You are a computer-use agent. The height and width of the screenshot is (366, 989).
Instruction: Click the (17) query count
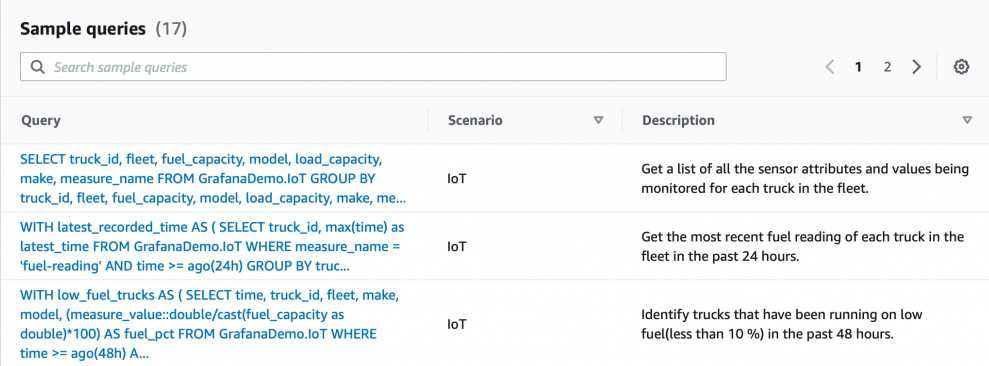171,28
